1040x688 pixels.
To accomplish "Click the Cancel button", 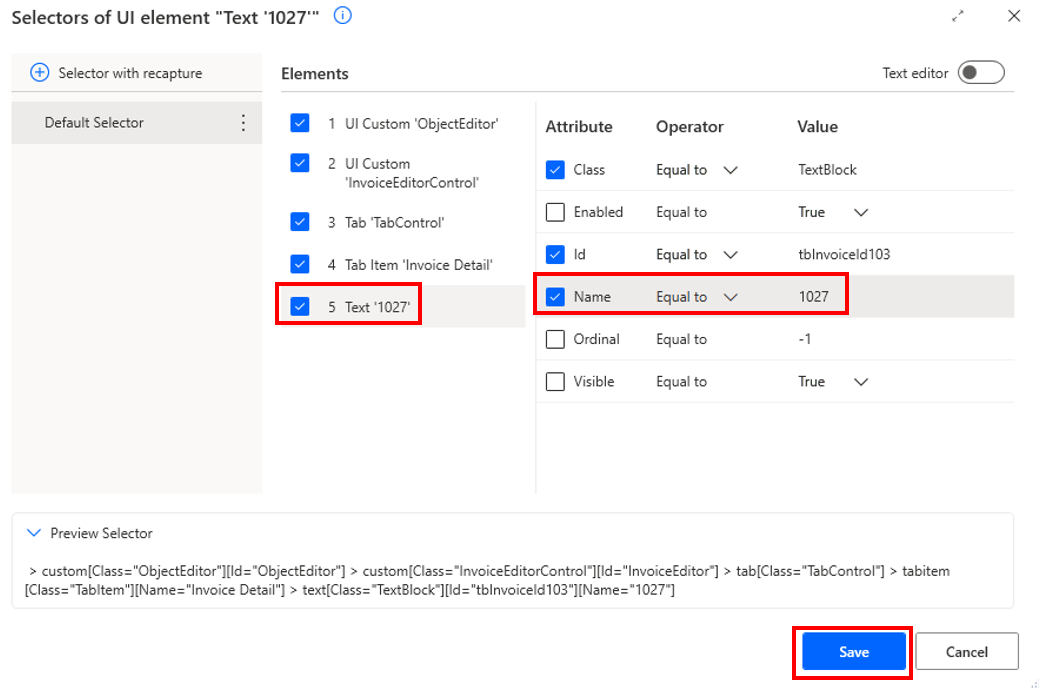I will click(x=966, y=652).
